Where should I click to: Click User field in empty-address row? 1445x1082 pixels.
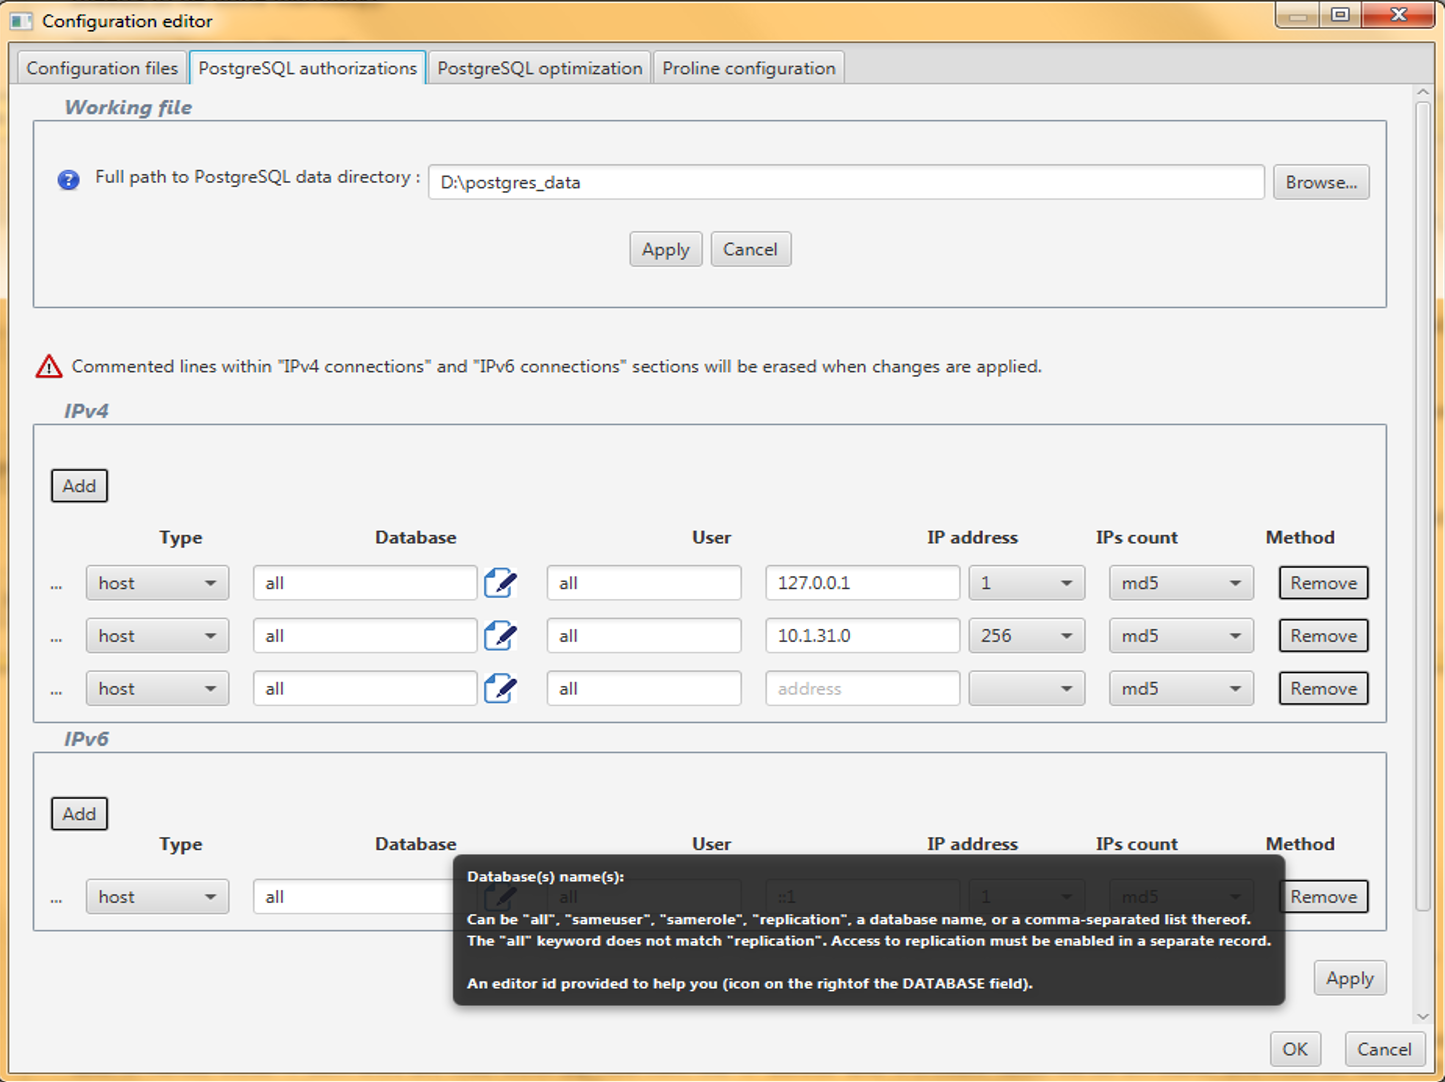click(644, 689)
